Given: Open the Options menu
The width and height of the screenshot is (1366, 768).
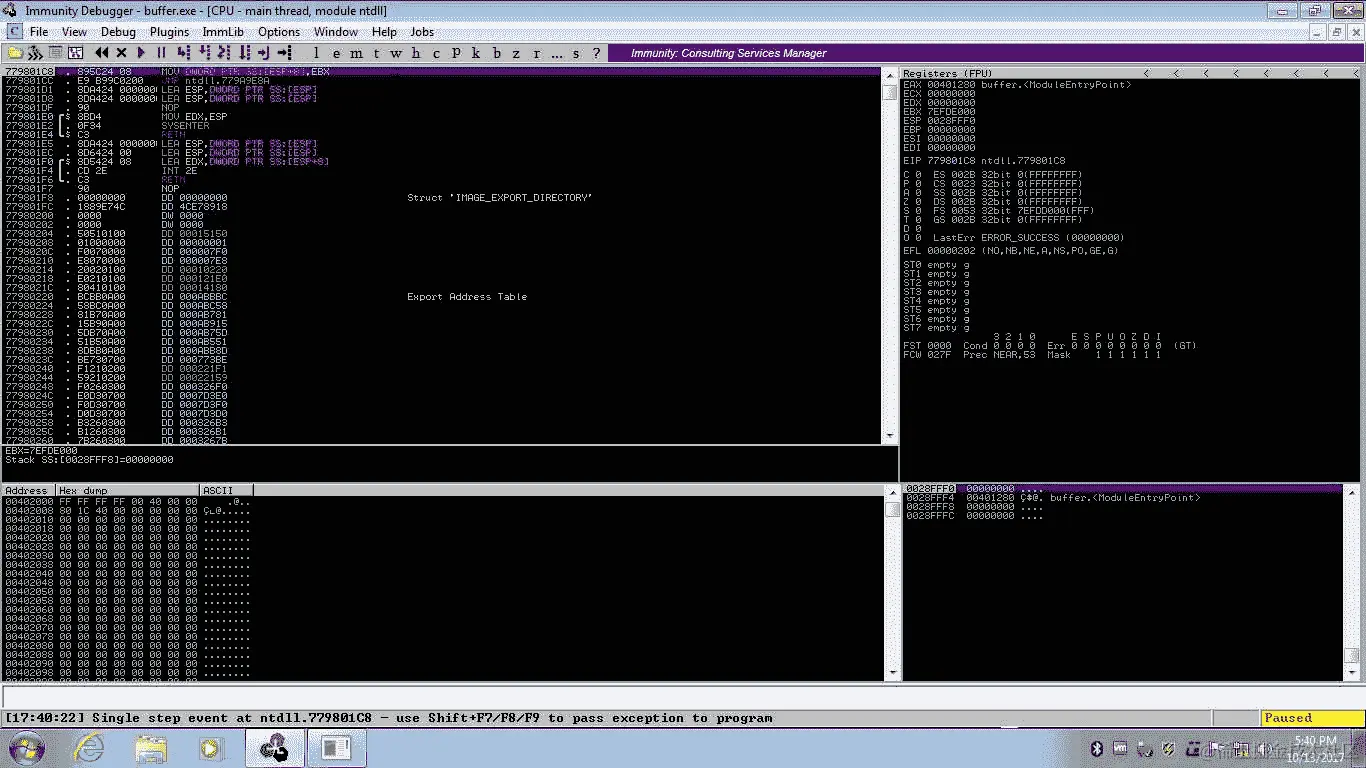Looking at the screenshot, I should click(279, 32).
